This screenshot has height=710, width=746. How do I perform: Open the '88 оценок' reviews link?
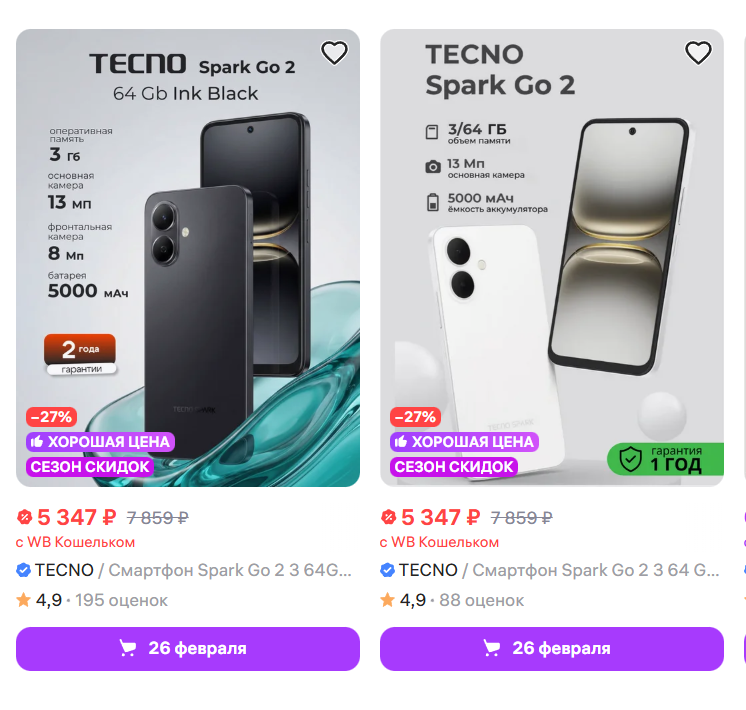pos(480,600)
